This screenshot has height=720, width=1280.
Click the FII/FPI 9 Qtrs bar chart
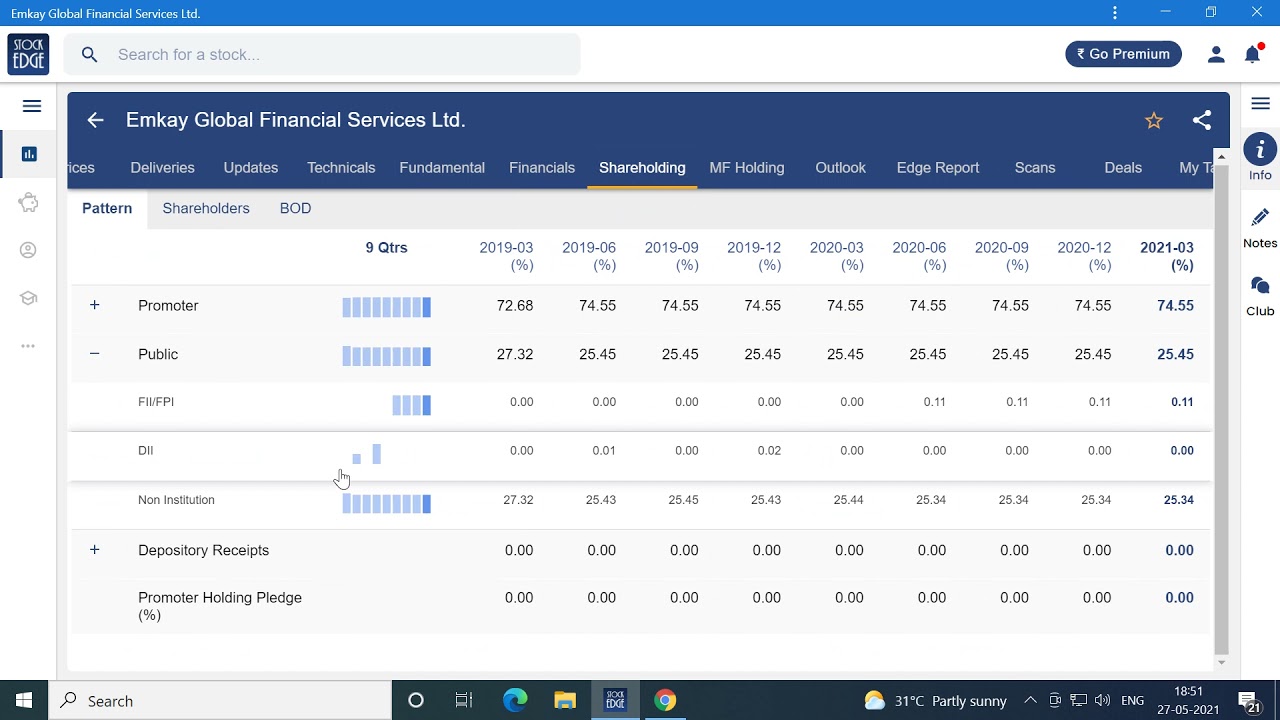tap(412, 405)
